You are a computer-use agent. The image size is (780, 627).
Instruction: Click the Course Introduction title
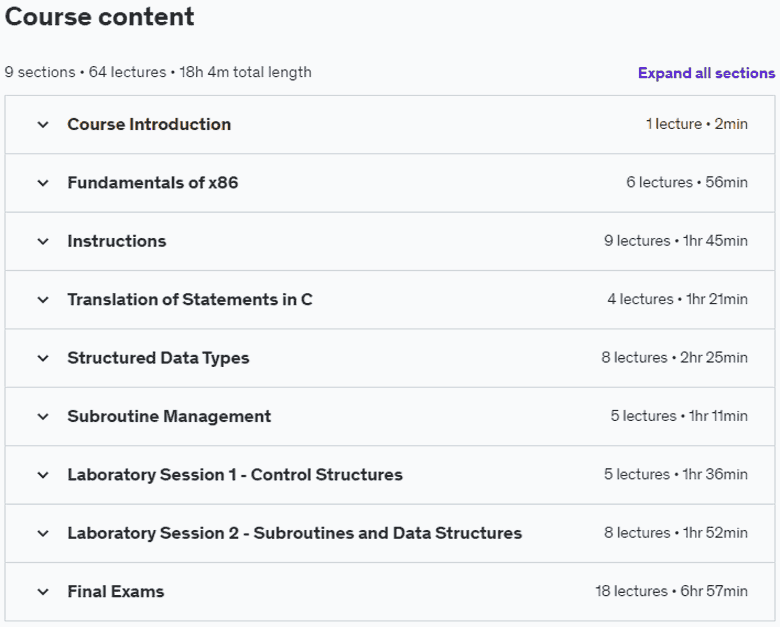[x=149, y=124]
